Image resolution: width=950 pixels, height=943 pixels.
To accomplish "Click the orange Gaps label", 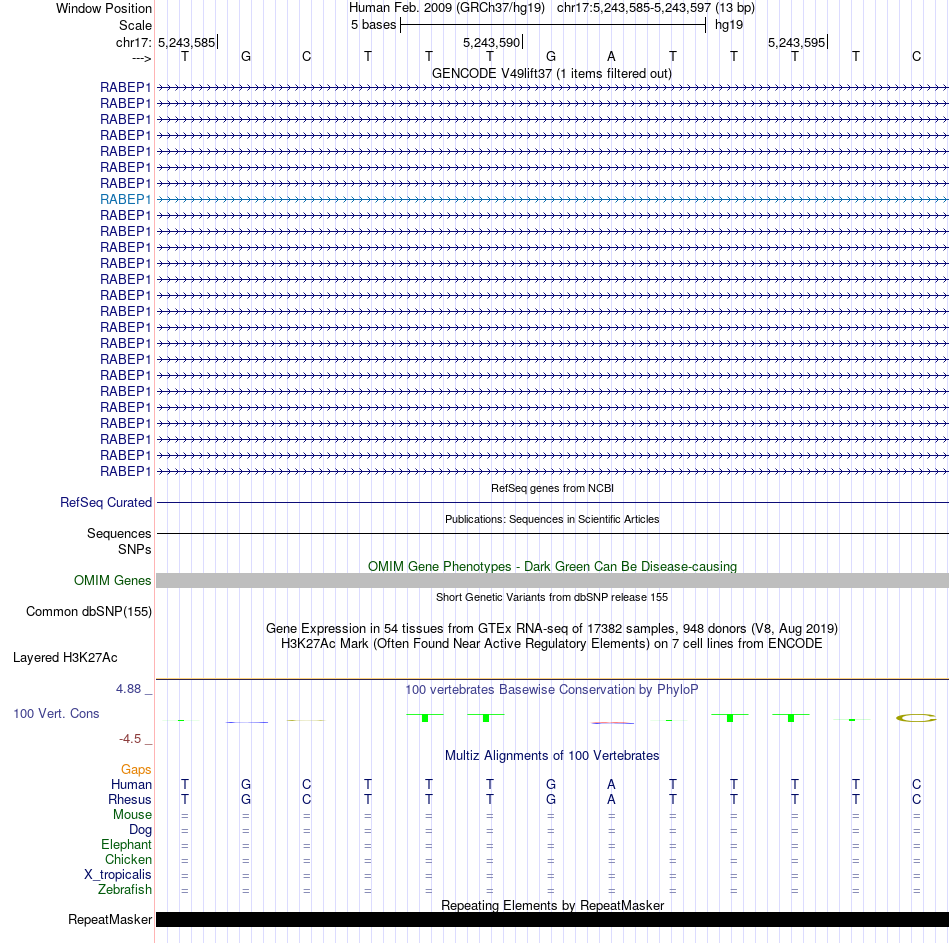I will (136, 770).
